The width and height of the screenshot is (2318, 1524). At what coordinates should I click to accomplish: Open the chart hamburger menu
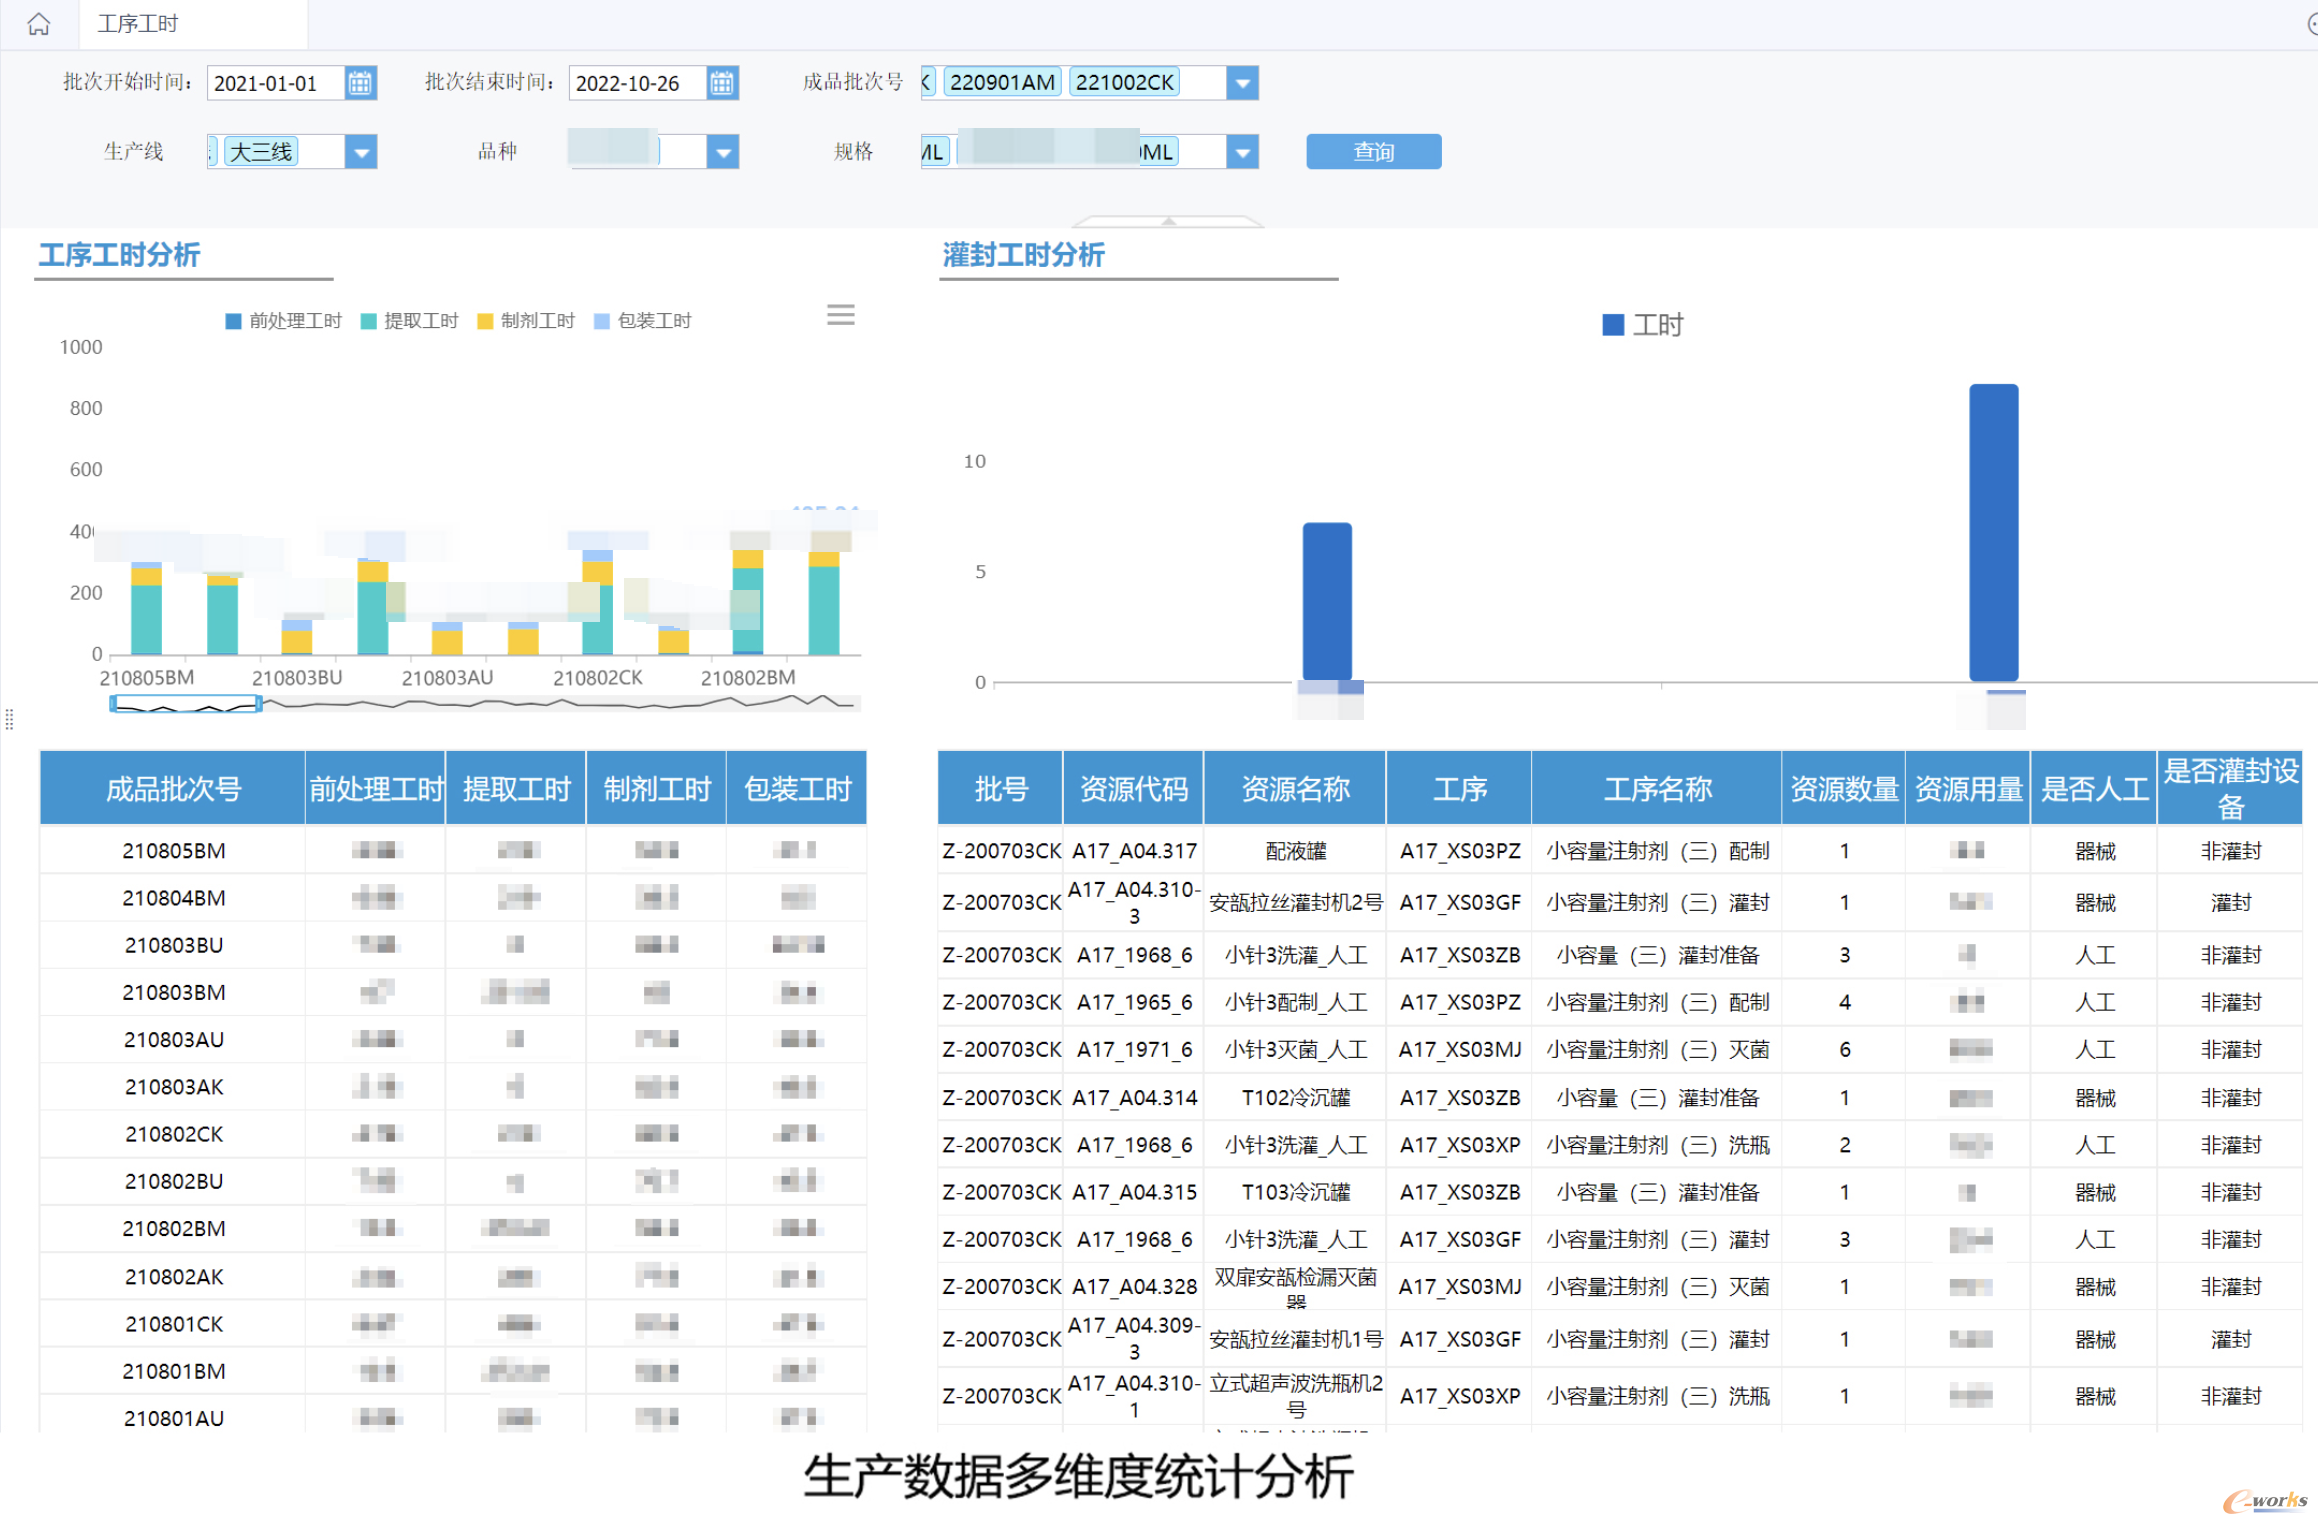click(841, 315)
